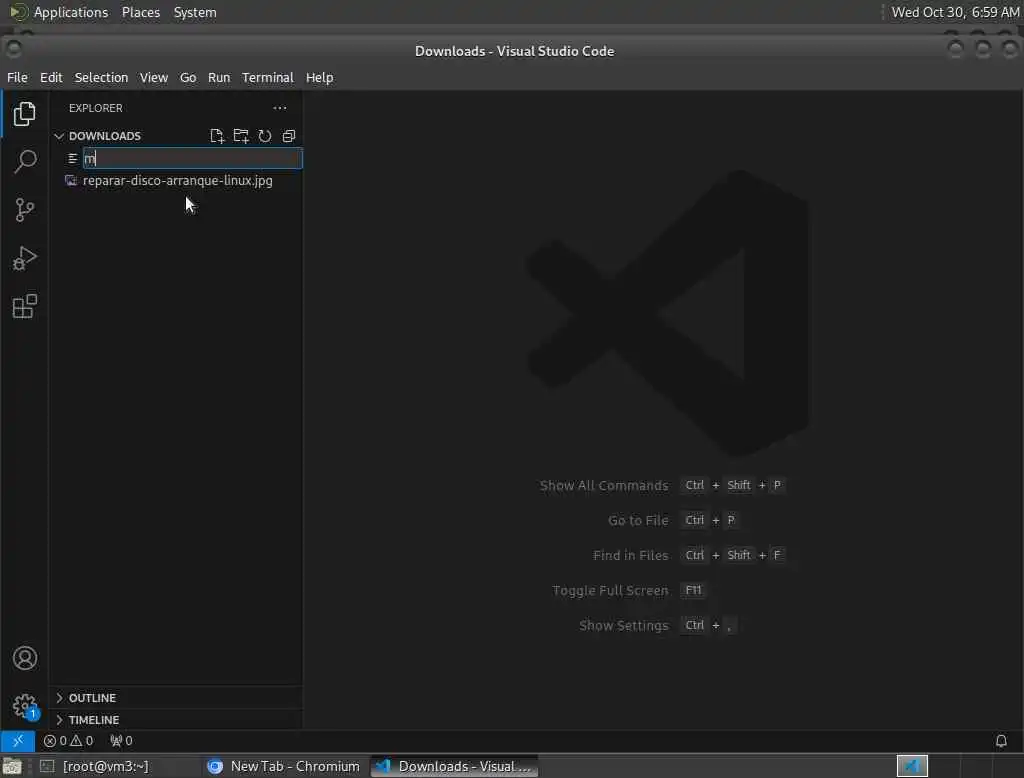The image size is (1024, 778).
Task: Open Explorer views and more actions menu
Action: [280, 108]
